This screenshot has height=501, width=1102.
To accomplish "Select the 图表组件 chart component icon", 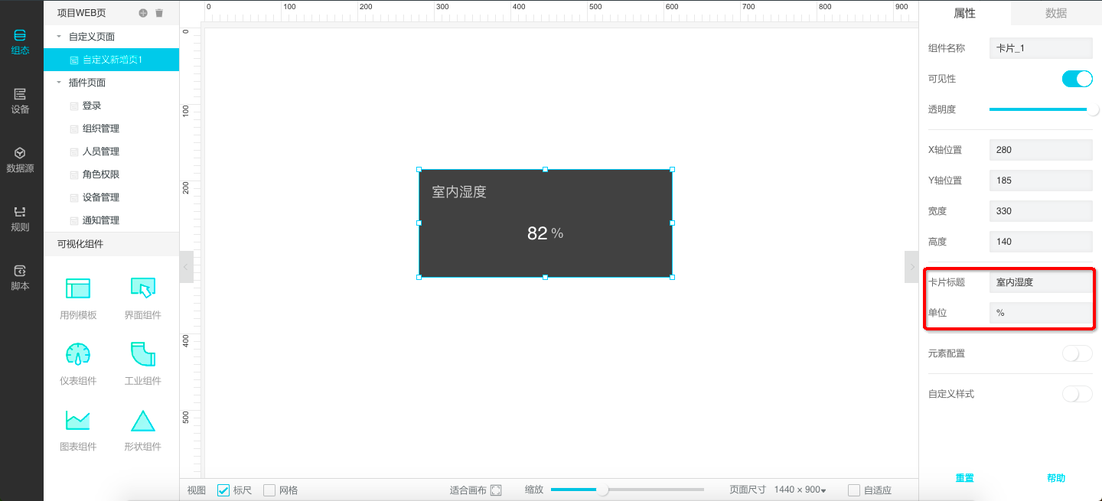I will tap(78, 419).
